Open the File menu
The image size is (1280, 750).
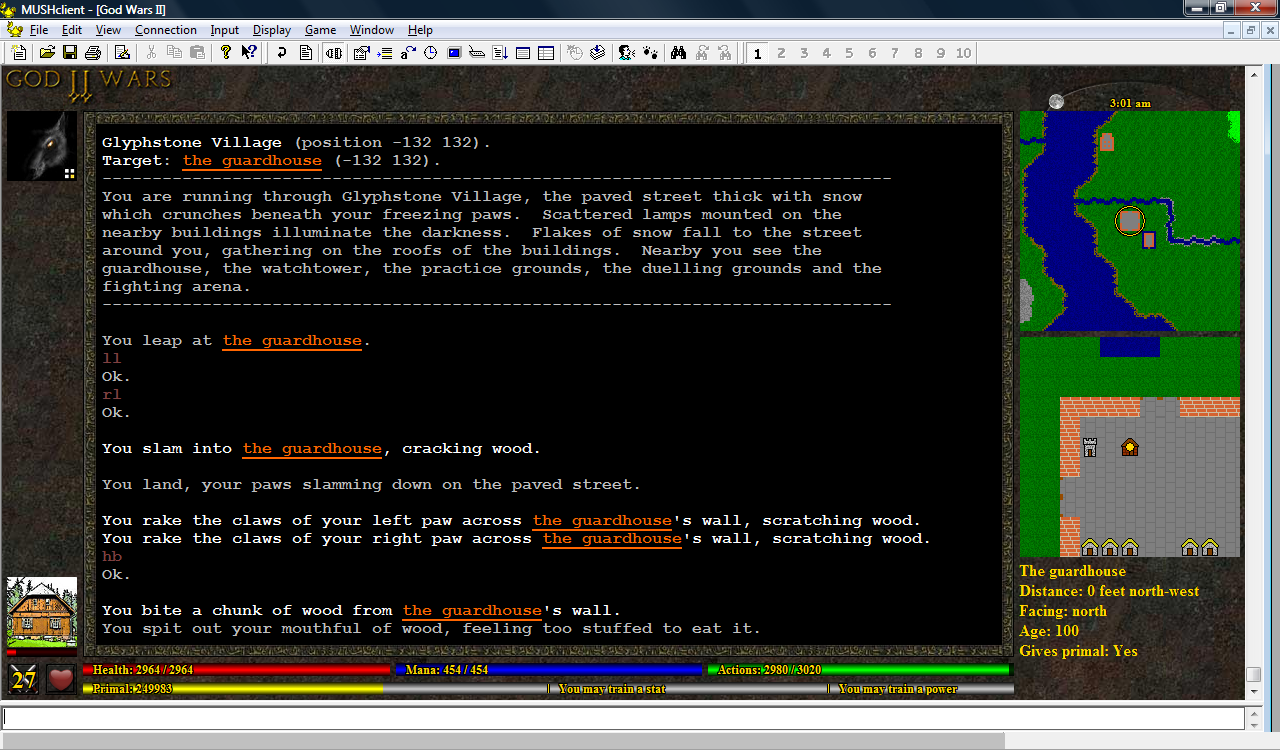click(x=39, y=30)
